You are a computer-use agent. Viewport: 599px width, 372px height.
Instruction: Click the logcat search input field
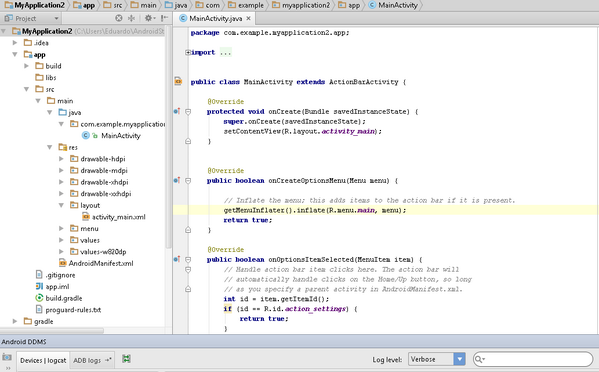[533, 359]
